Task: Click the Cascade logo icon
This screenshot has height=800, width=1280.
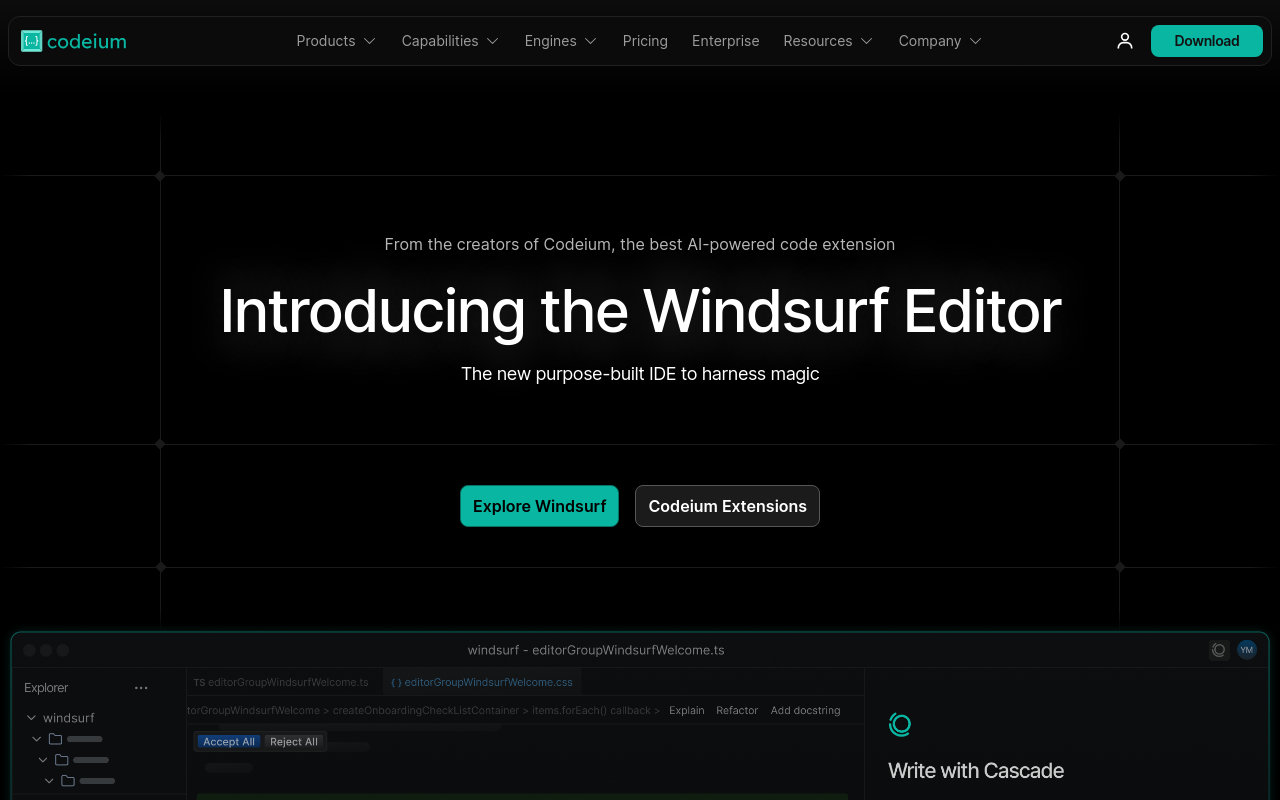Action: 900,725
